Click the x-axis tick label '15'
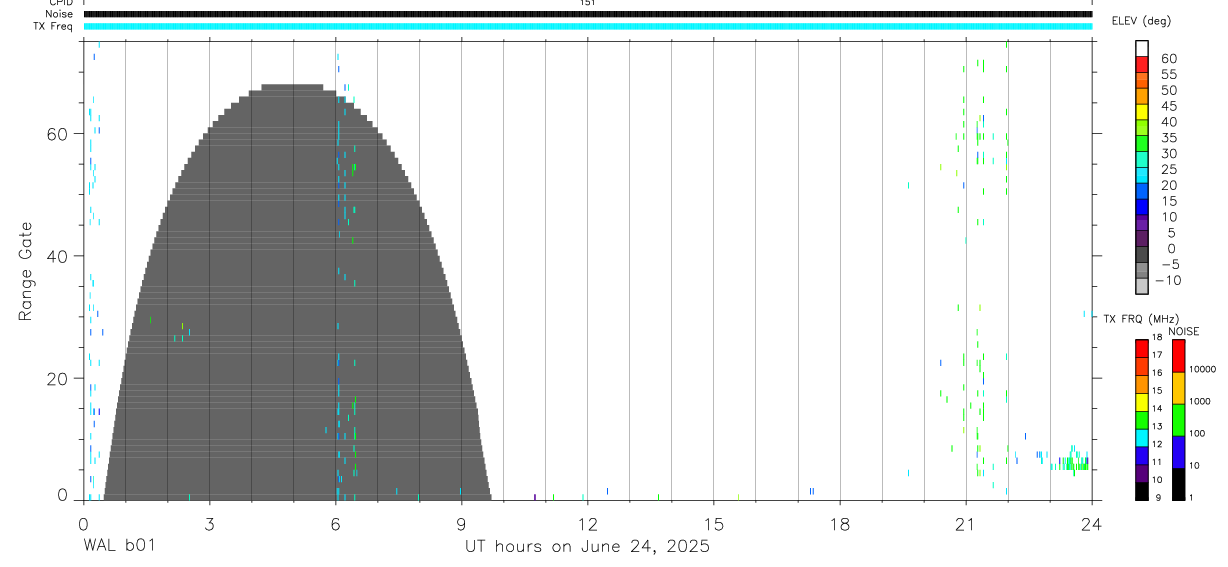 pos(713,523)
